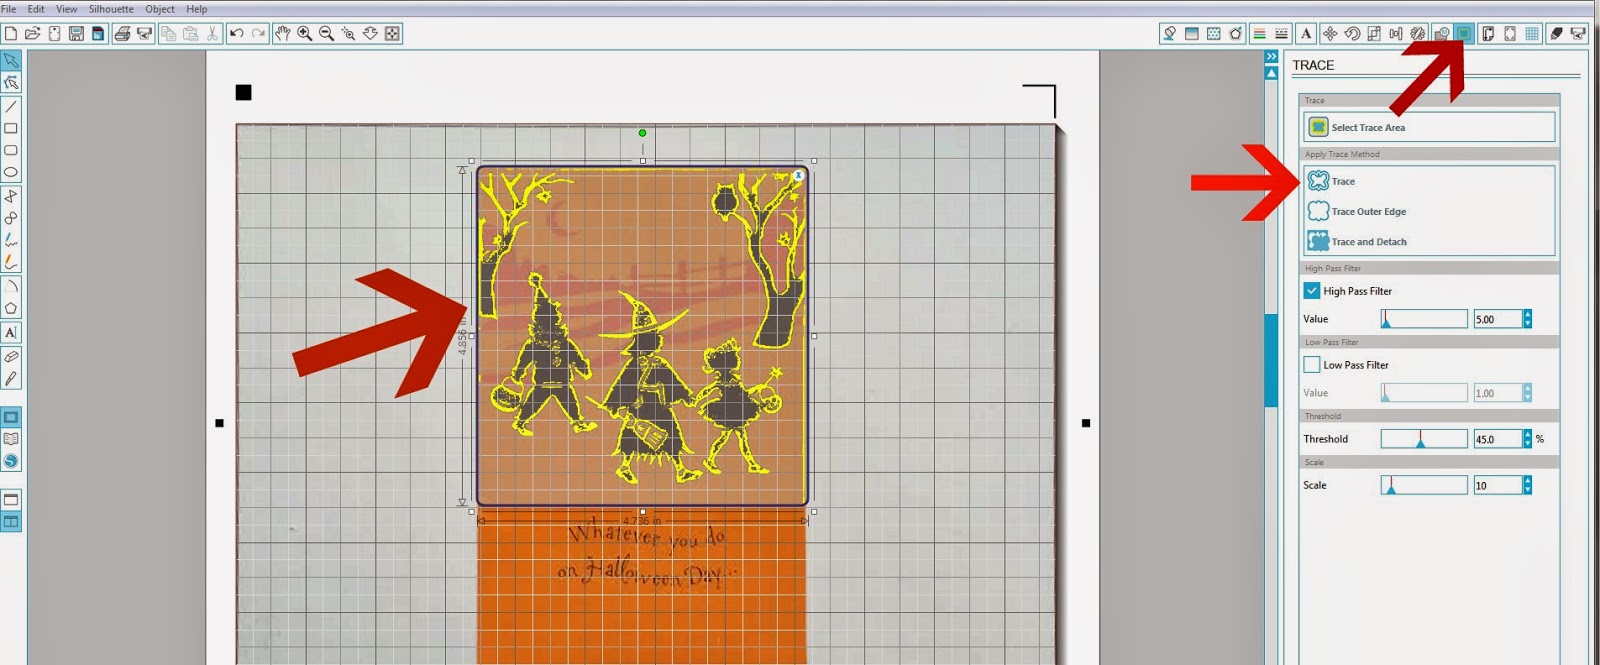Select the arrow Select tool in left toolbar
Viewport: 1600px width, 665px height.
pyautogui.click(x=11, y=61)
